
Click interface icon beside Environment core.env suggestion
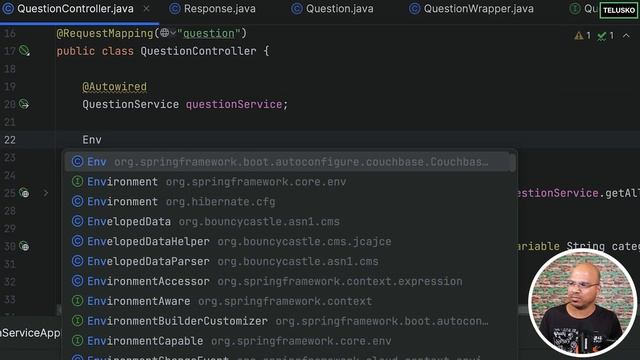78,182
